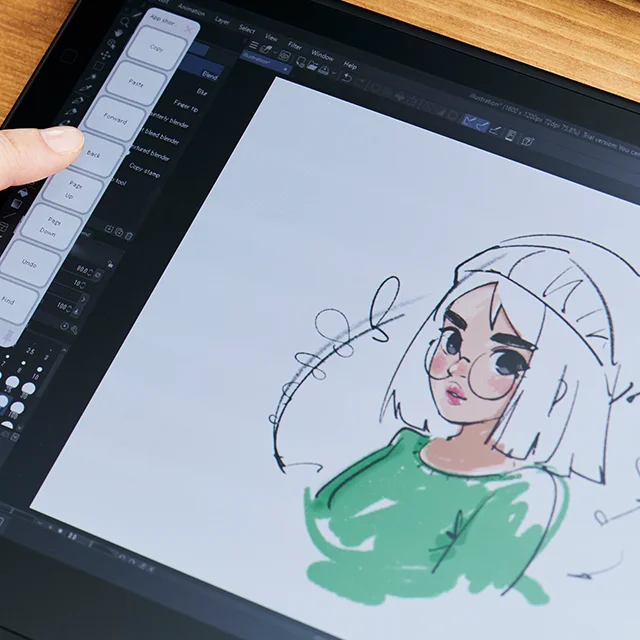This screenshot has width=640, height=640.
Task: Open the Help menu
Action: [350, 65]
